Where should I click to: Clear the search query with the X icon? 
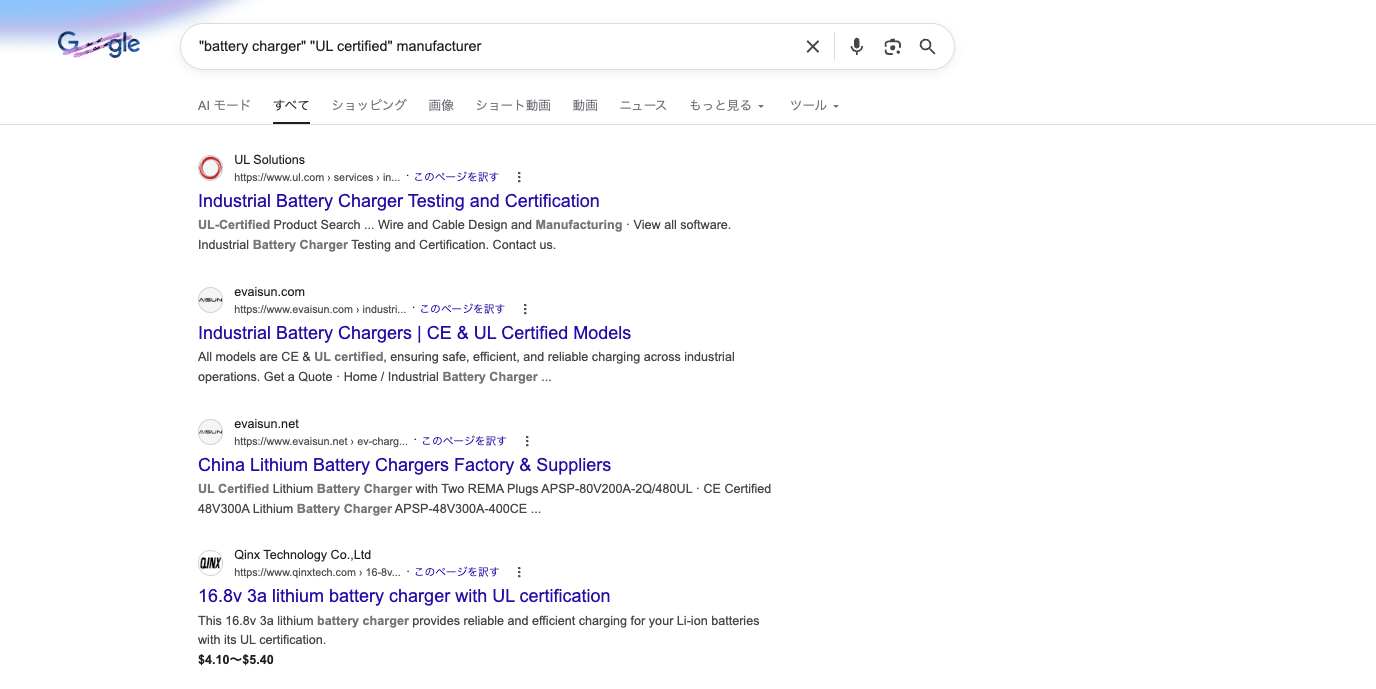coord(812,46)
